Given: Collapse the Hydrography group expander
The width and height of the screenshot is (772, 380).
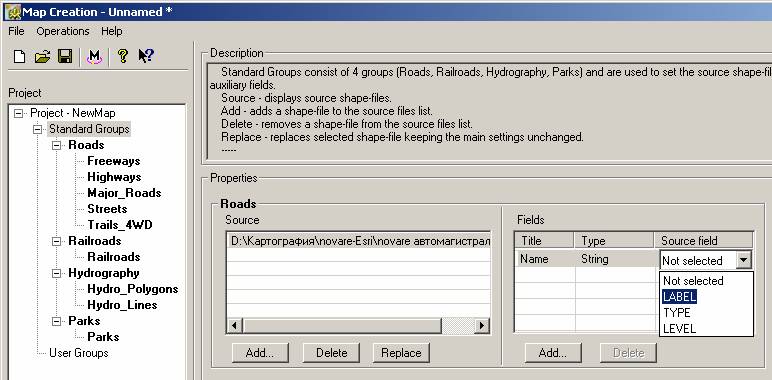Looking at the screenshot, I should click(57, 274).
